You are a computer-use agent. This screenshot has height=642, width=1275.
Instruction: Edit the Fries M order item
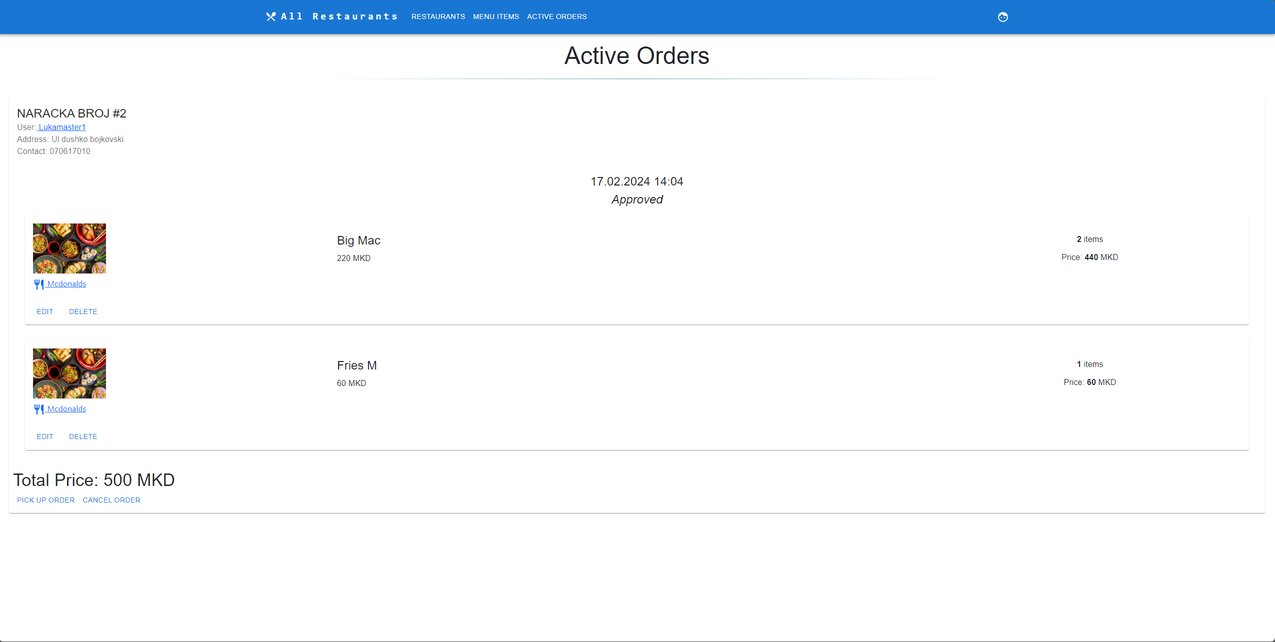45,437
